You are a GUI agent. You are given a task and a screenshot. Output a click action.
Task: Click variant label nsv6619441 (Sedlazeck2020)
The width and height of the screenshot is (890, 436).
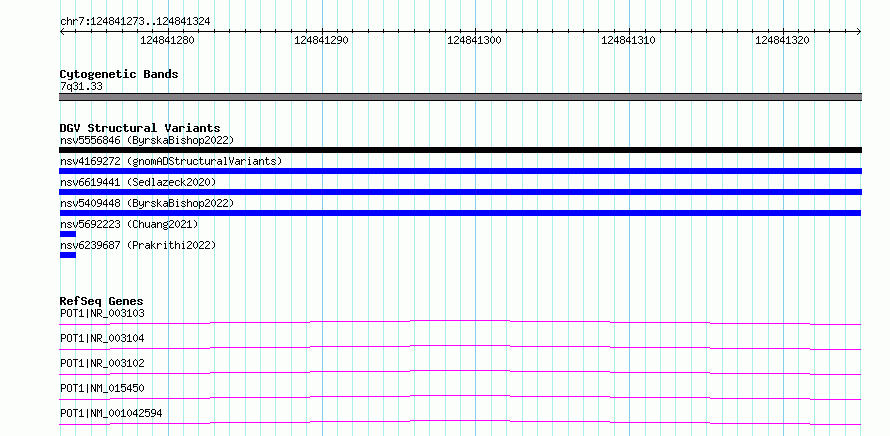[138, 182]
